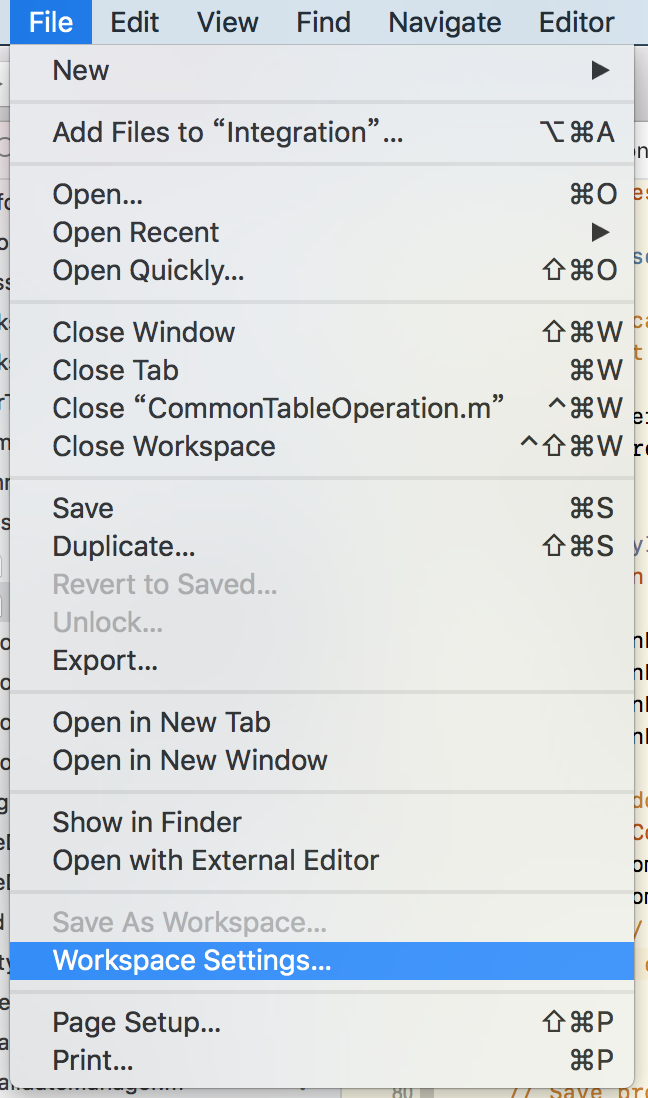
Task: Expand the Open Recent submenu
Action: [x=135, y=233]
